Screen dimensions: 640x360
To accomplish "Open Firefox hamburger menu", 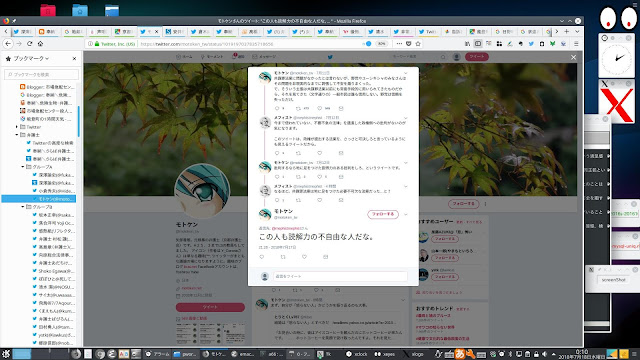I will tap(576, 44).
